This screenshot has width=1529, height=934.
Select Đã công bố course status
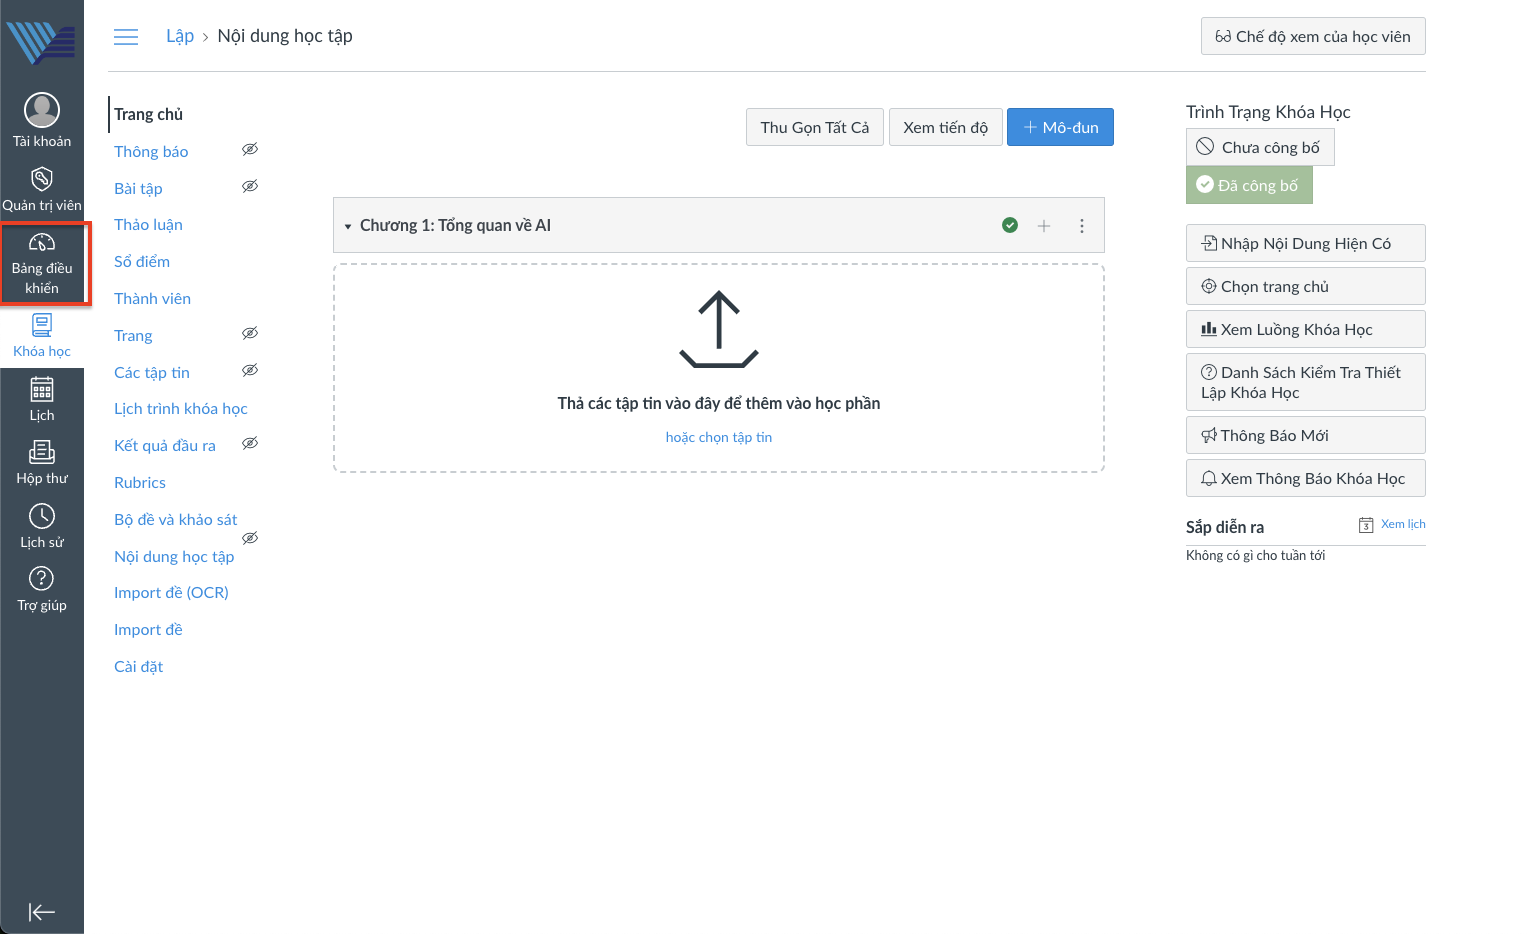pyautogui.click(x=1248, y=186)
